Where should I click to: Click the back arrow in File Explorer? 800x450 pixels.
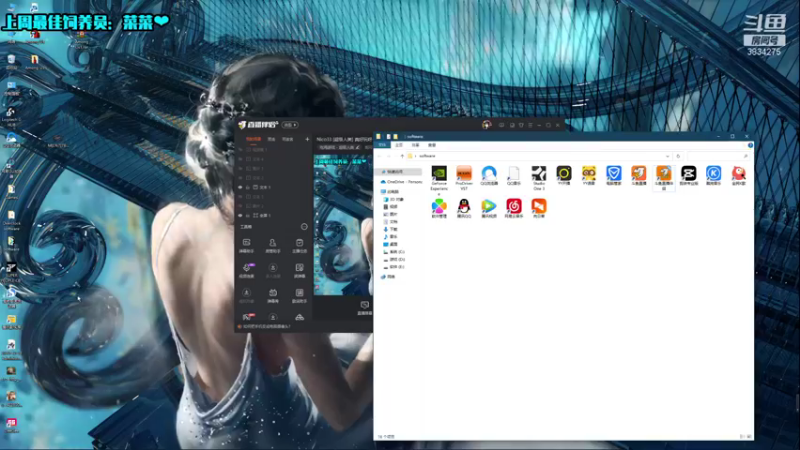coord(380,156)
